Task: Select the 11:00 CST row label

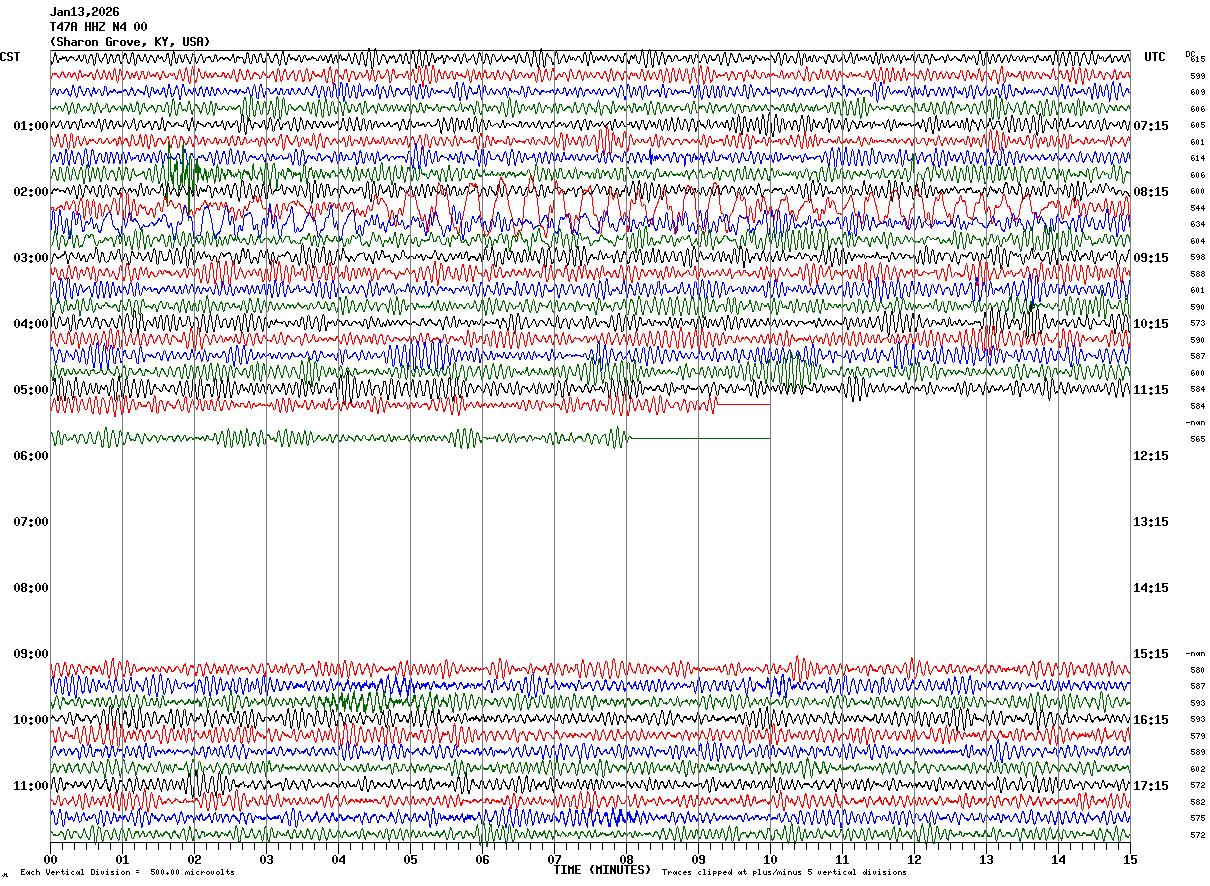Action: [x=31, y=786]
